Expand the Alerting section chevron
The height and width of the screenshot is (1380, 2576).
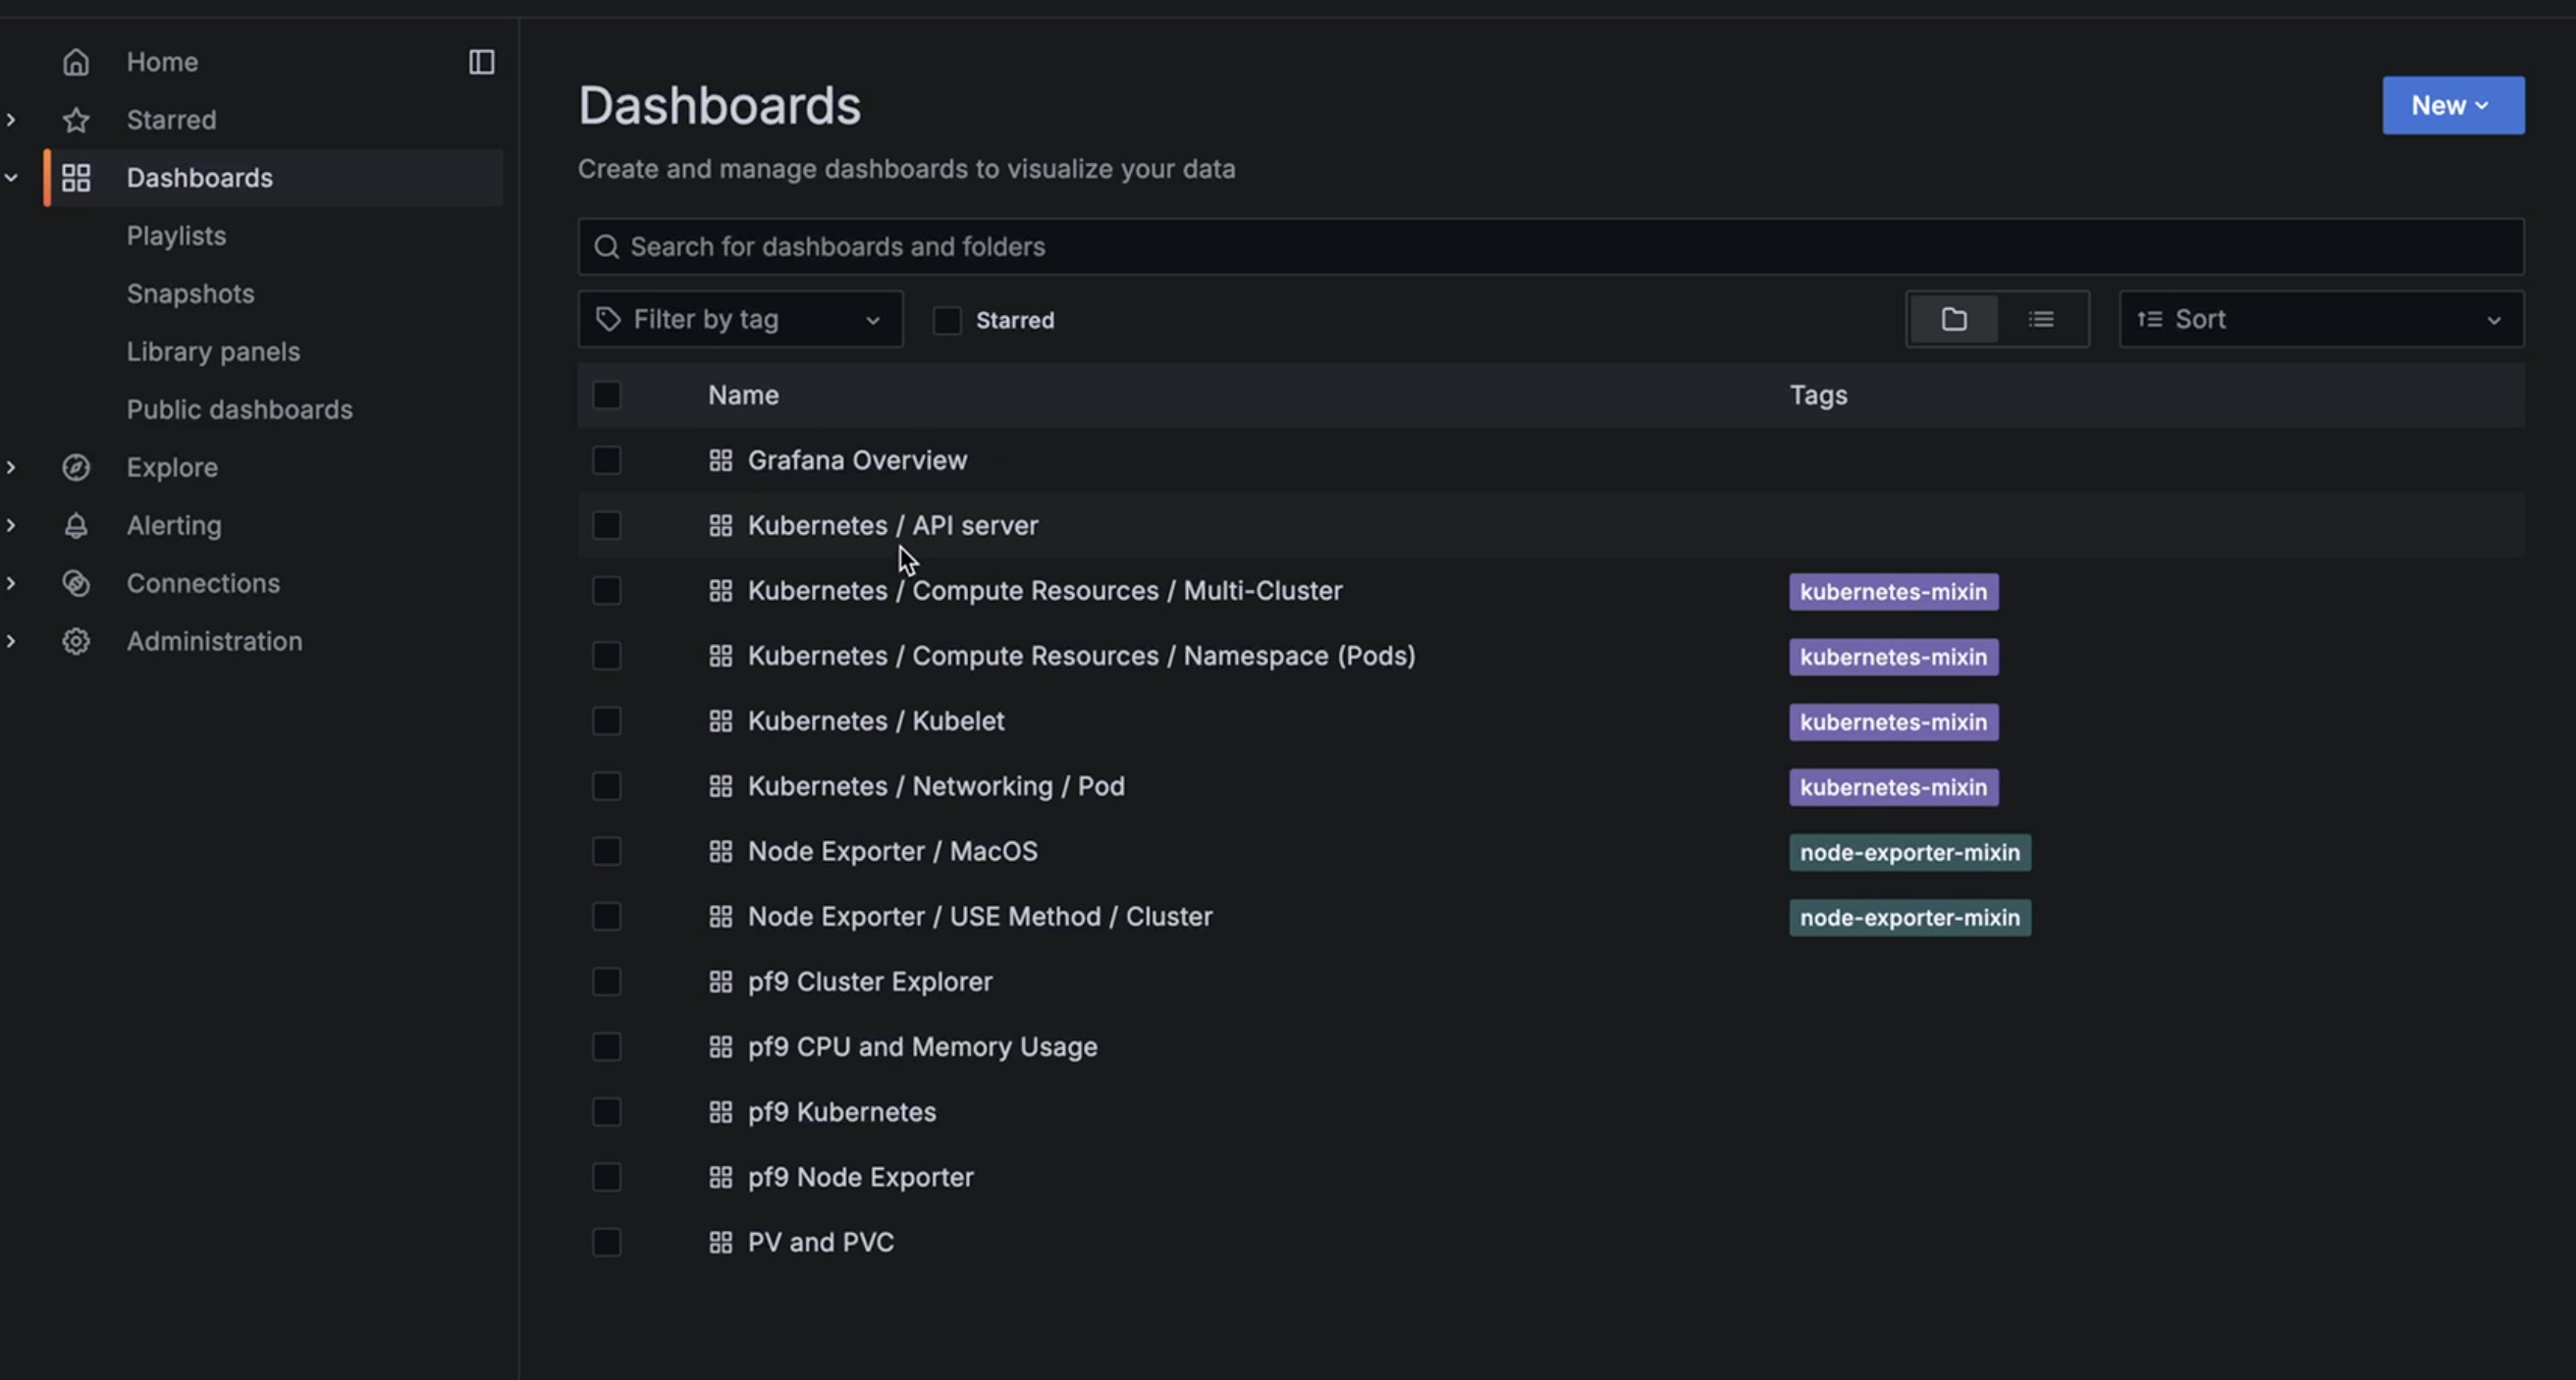[x=11, y=526]
